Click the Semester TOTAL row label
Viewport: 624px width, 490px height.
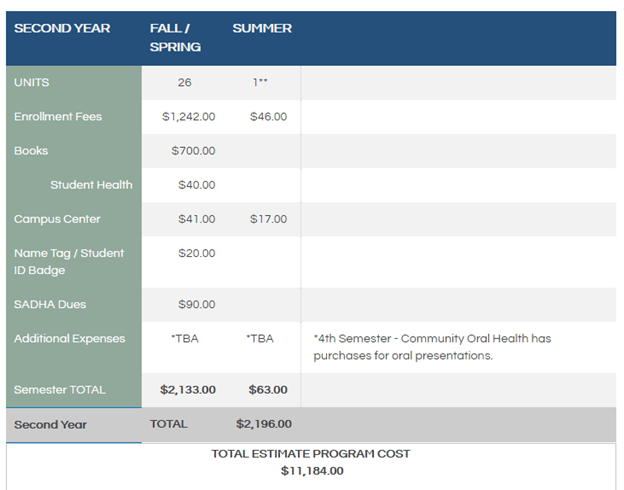pyautogui.click(x=59, y=390)
